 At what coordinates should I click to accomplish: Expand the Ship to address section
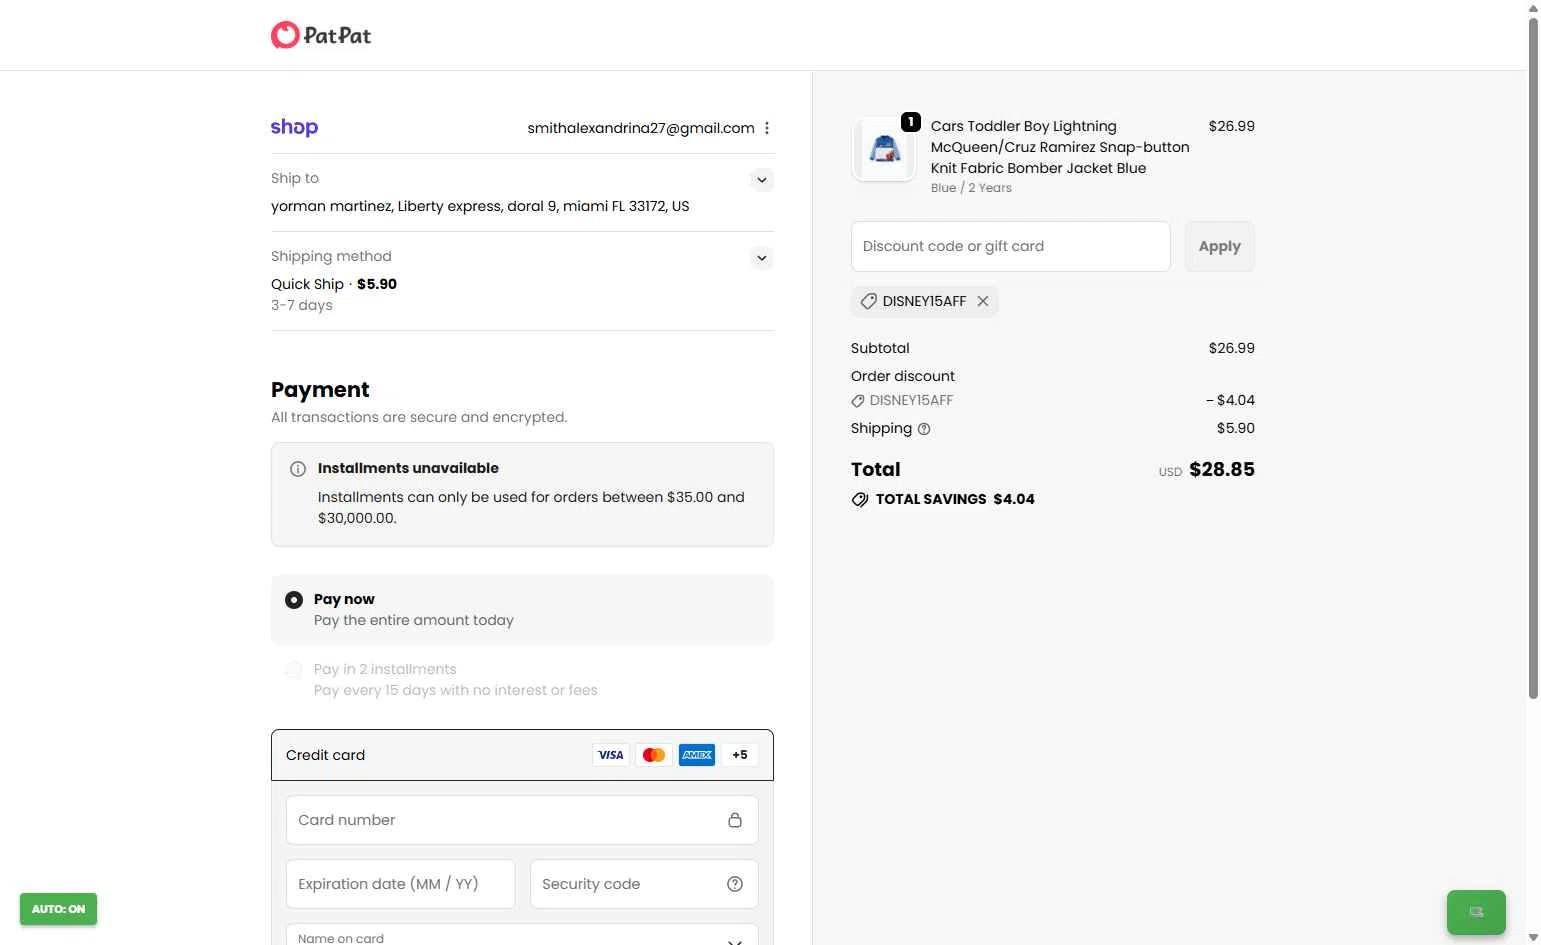click(762, 180)
